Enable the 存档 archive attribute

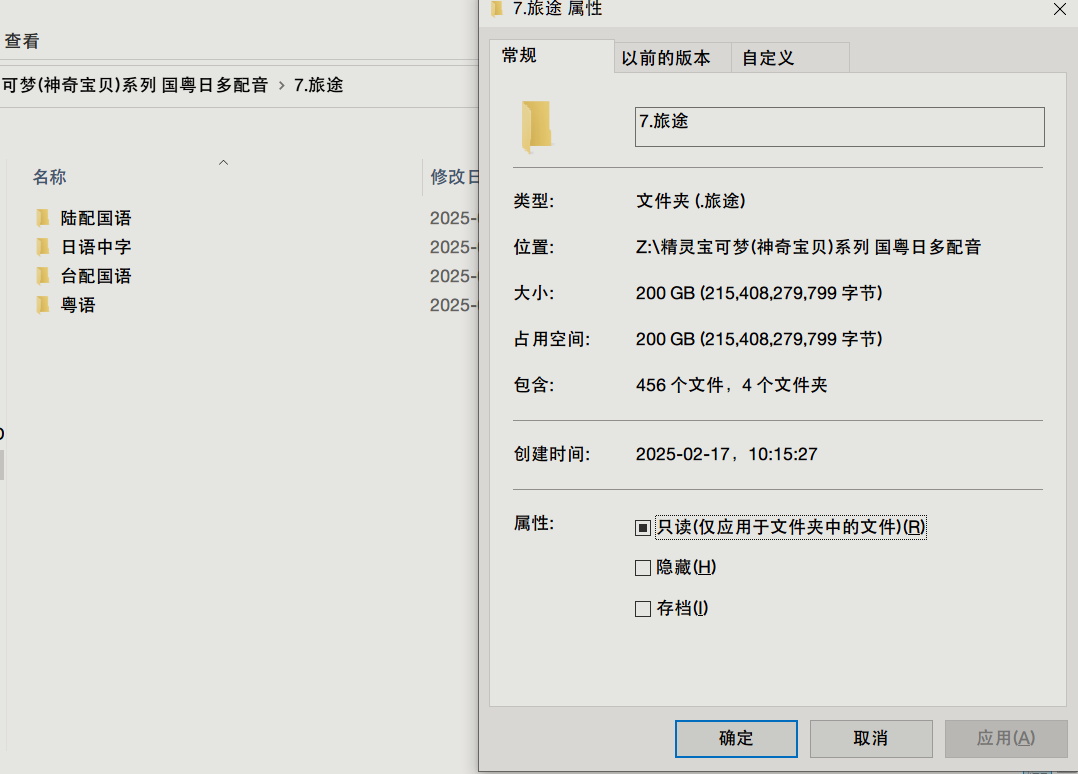point(642,607)
